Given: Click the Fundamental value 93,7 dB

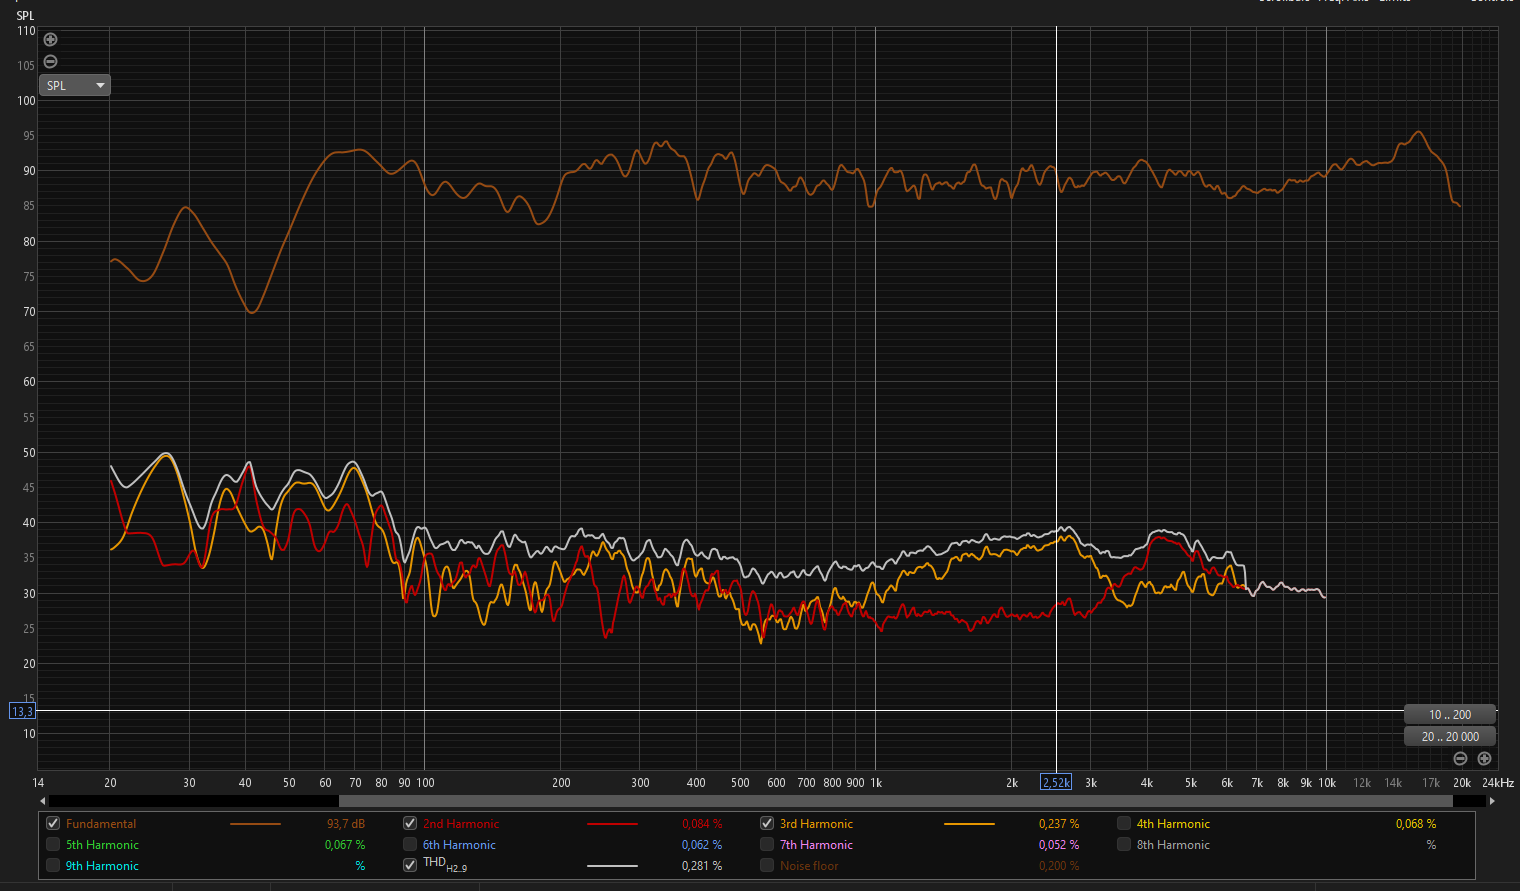Looking at the screenshot, I should coord(346,824).
